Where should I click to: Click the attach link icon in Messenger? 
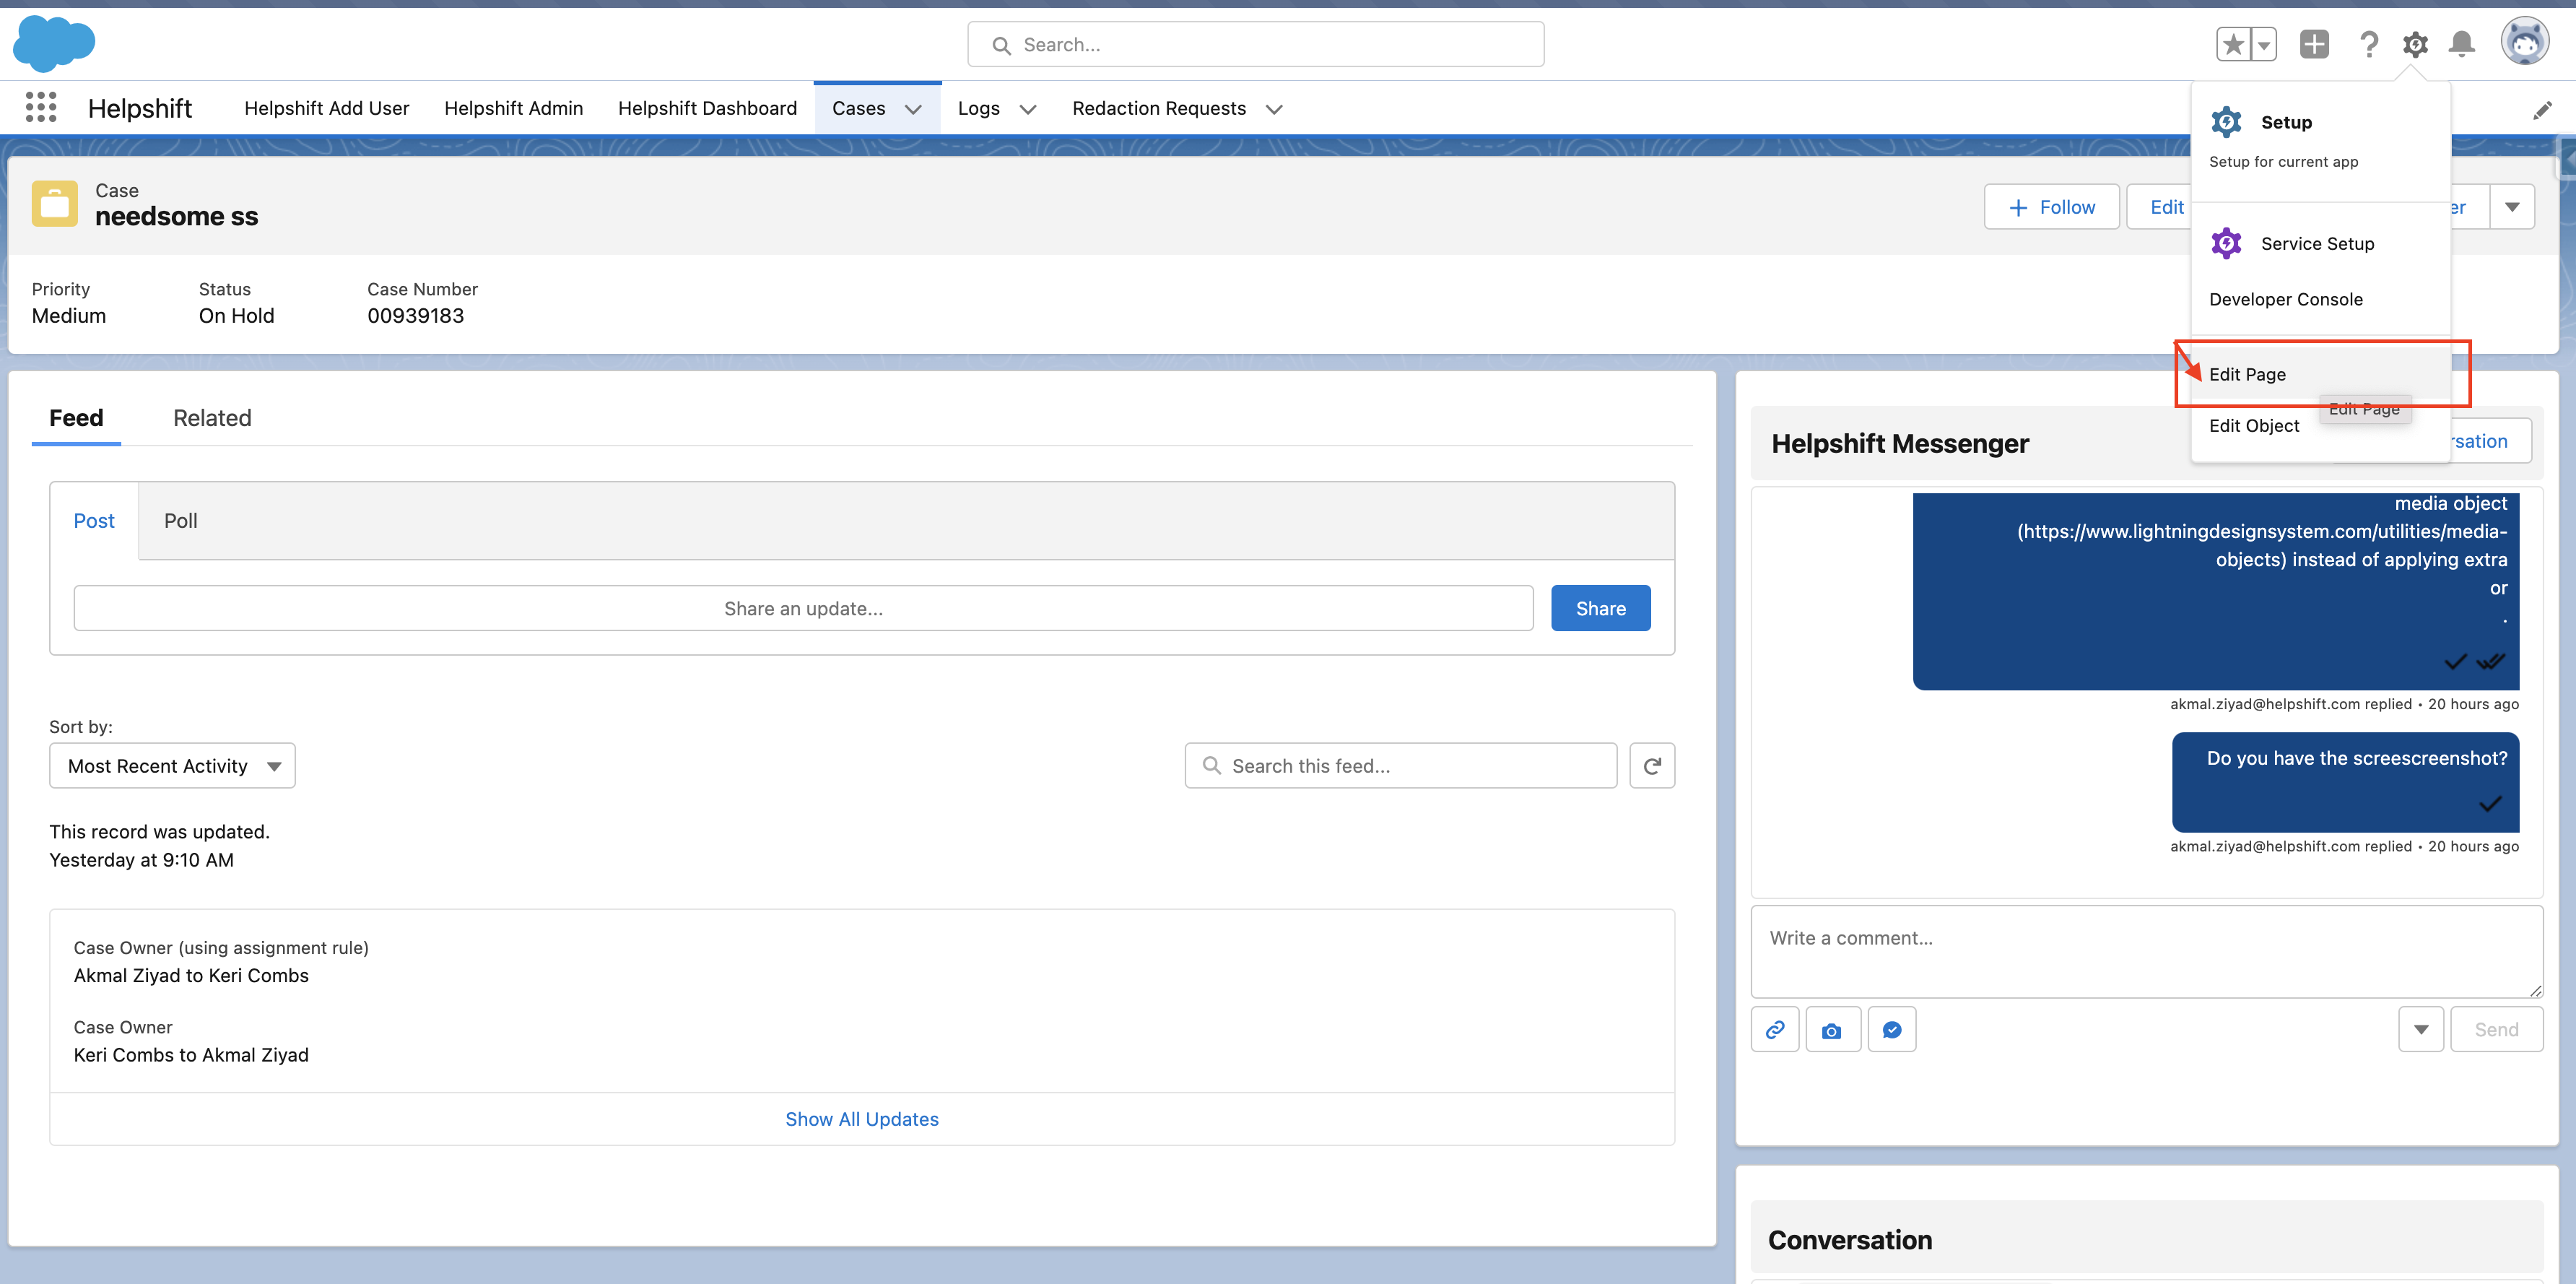(1775, 1029)
